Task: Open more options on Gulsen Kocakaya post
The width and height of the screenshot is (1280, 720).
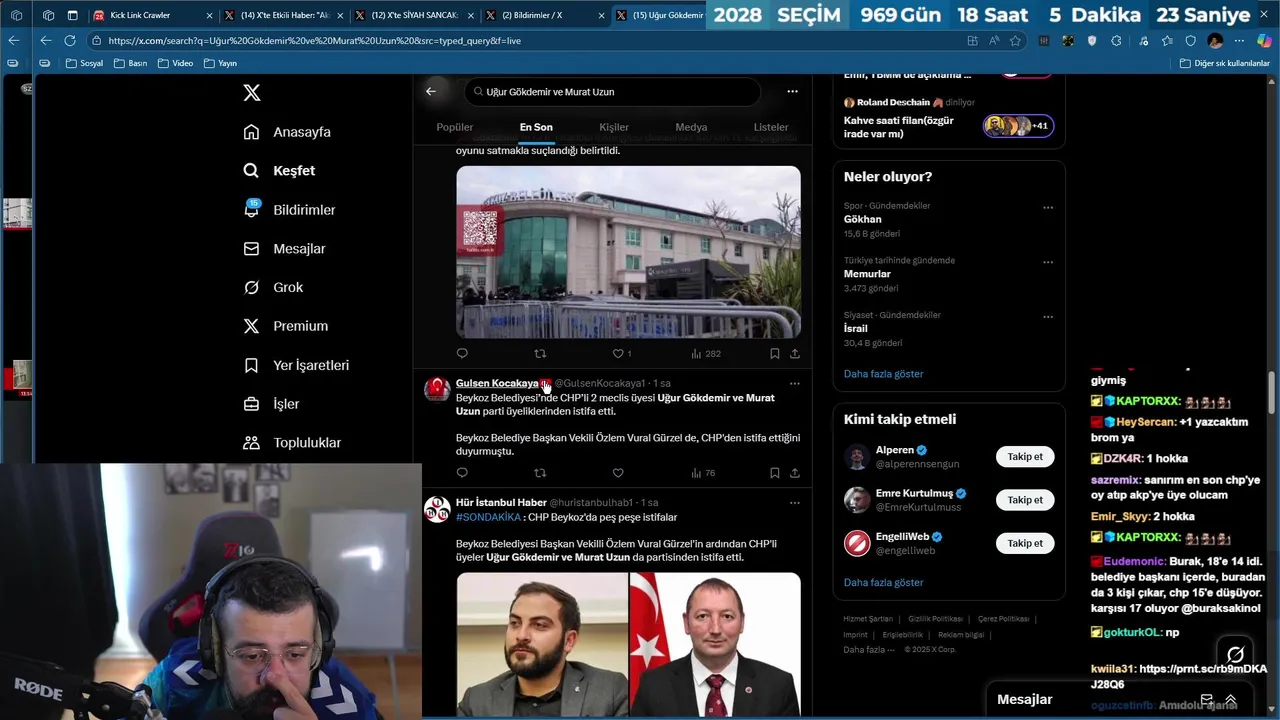Action: (x=795, y=383)
